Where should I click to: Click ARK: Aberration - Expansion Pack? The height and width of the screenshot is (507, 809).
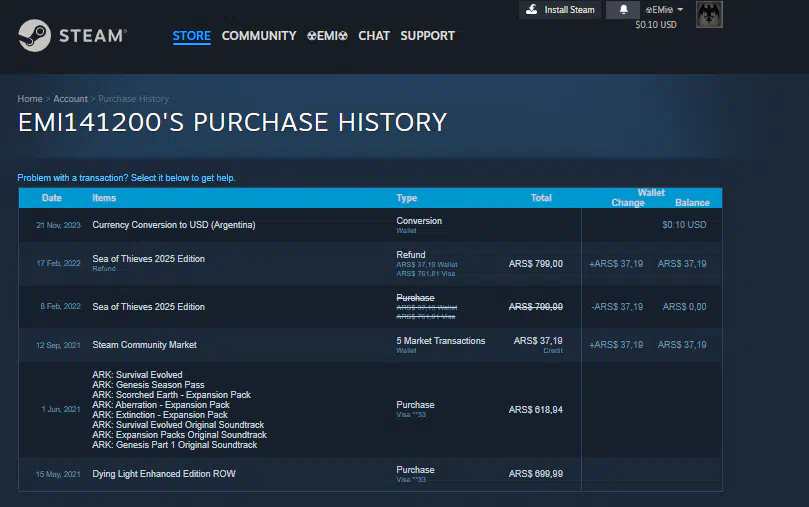(161, 405)
